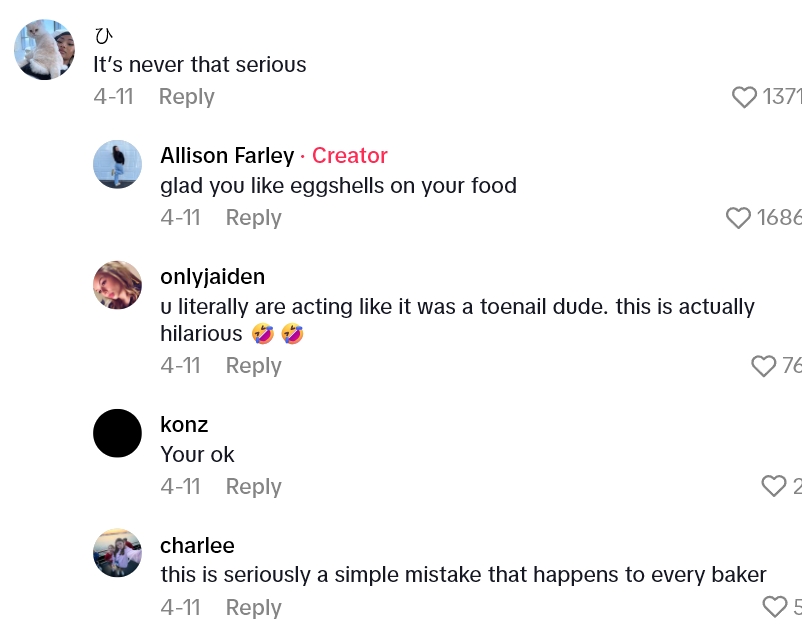Heart charlee's simple mistake comment
The height and width of the screenshot is (642, 802).
click(775, 607)
